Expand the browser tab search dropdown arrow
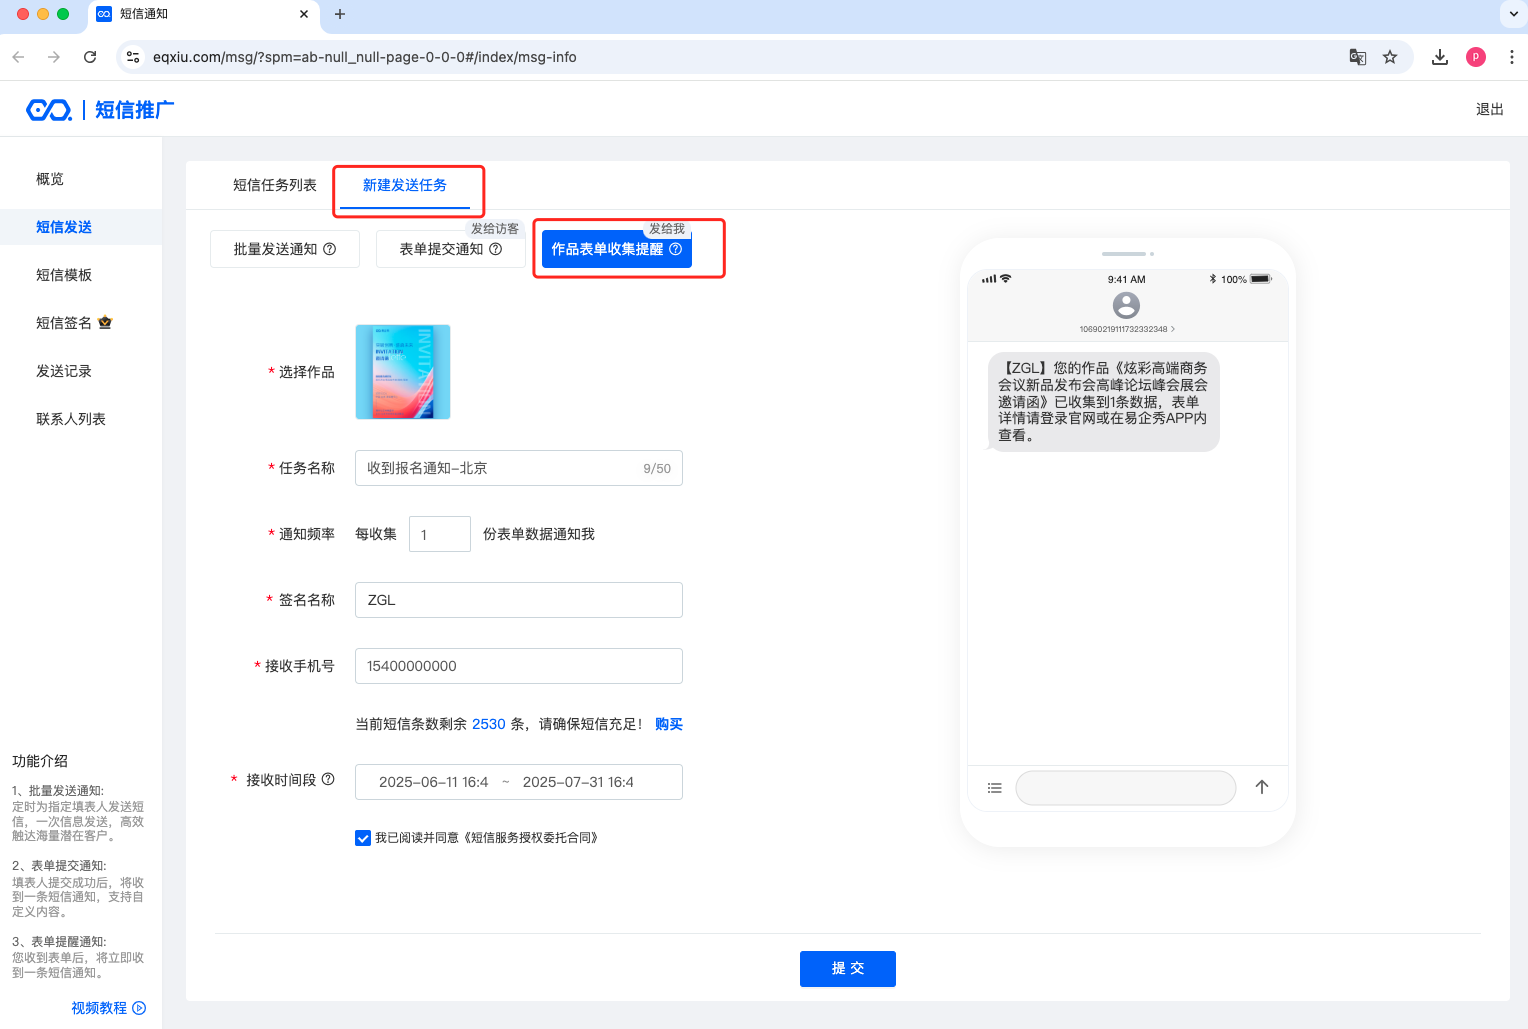The width and height of the screenshot is (1528, 1029). [1511, 14]
